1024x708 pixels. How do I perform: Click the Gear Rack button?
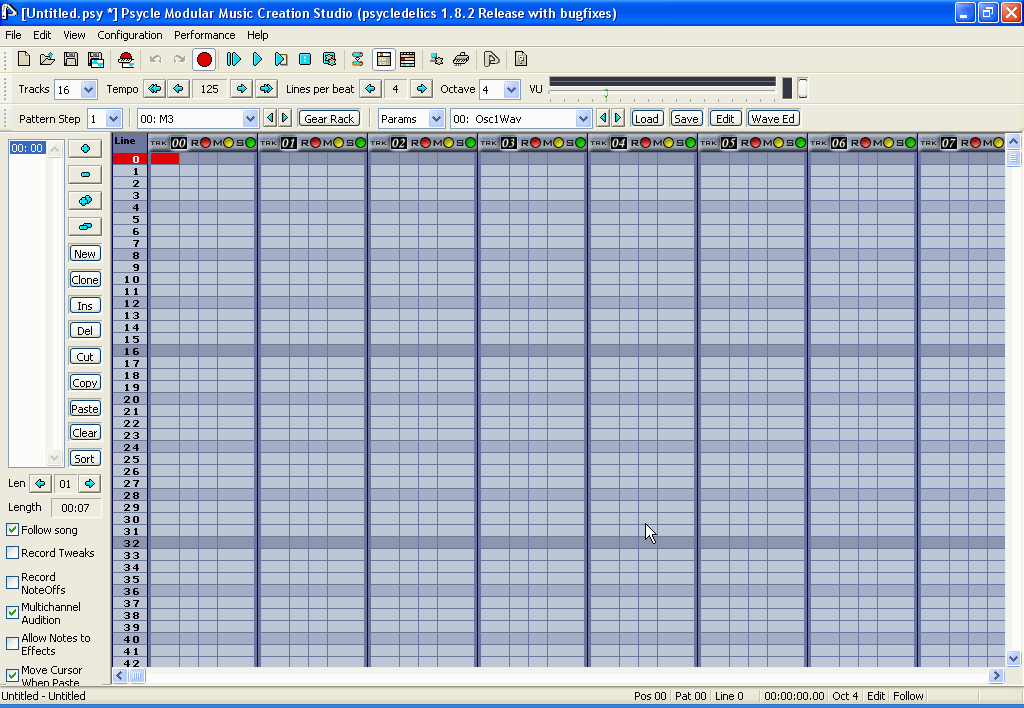pos(329,118)
